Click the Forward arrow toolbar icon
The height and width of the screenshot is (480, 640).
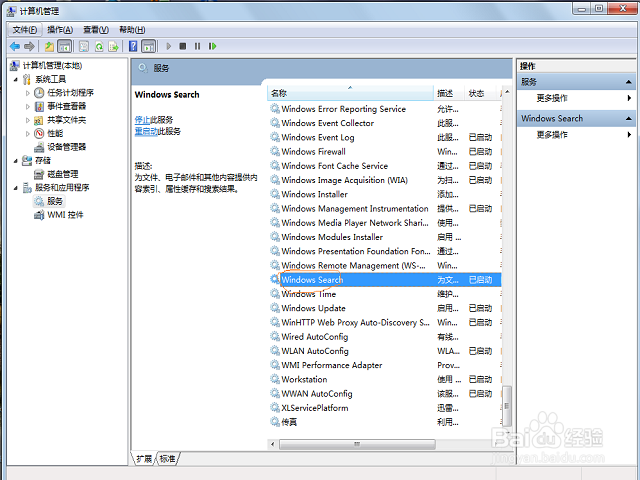point(29,47)
